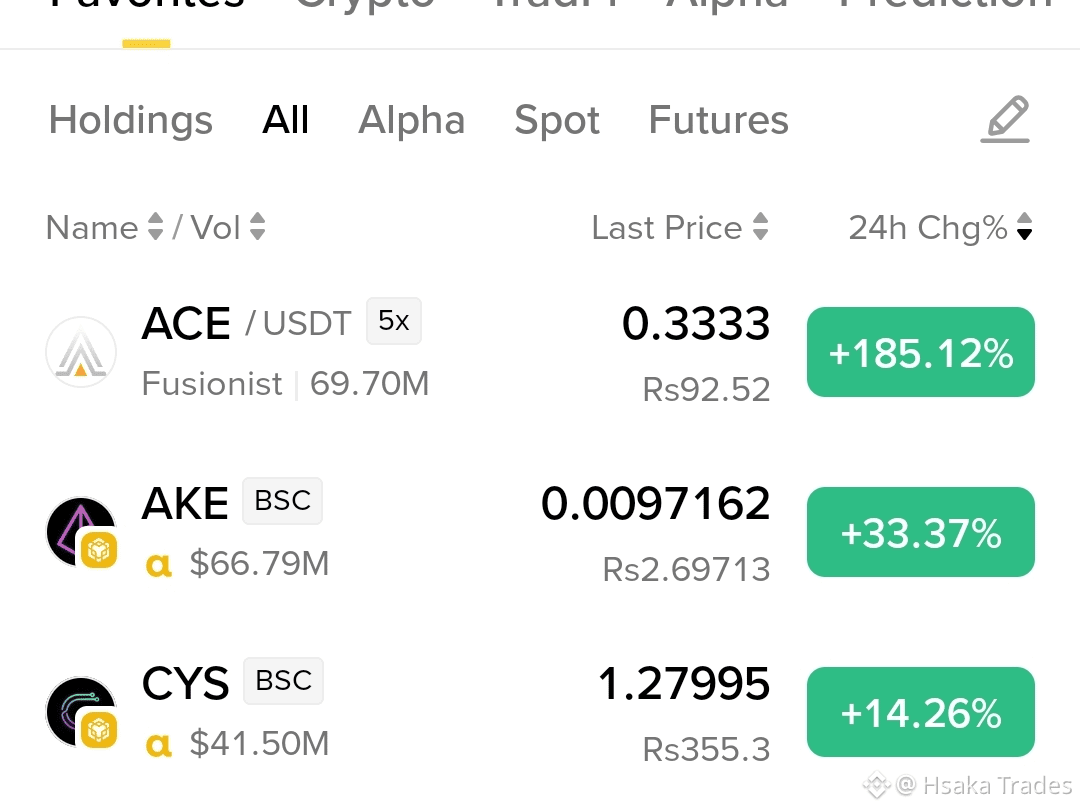This screenshot has width=1080, height=810.
Task: Switch to the Spot tab
Action: pyautogui.click(x=557, y=120)
